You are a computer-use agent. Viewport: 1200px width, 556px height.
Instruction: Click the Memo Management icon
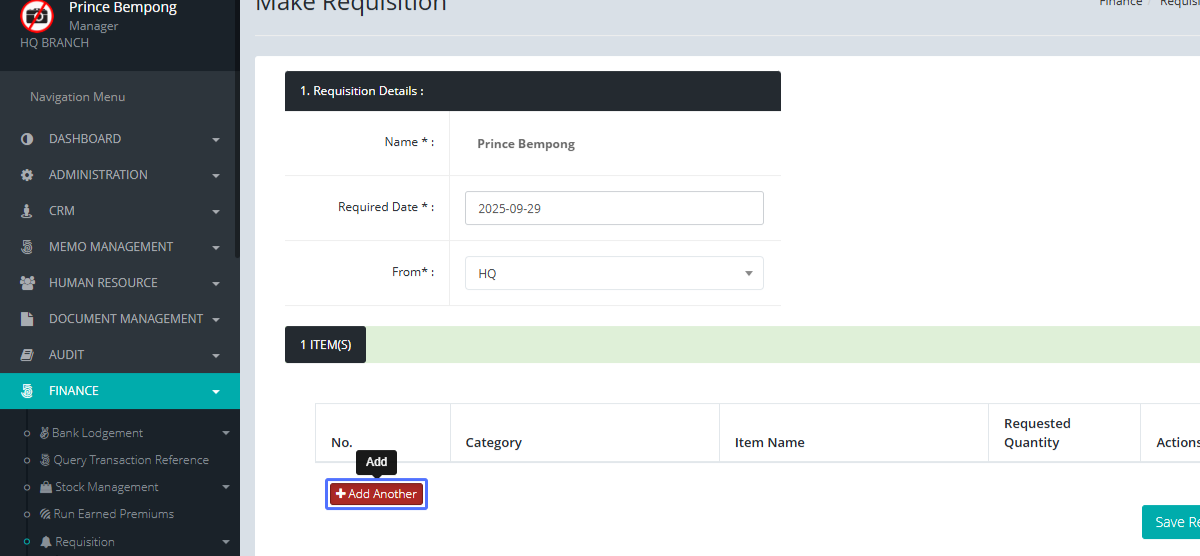click(27, 247)
